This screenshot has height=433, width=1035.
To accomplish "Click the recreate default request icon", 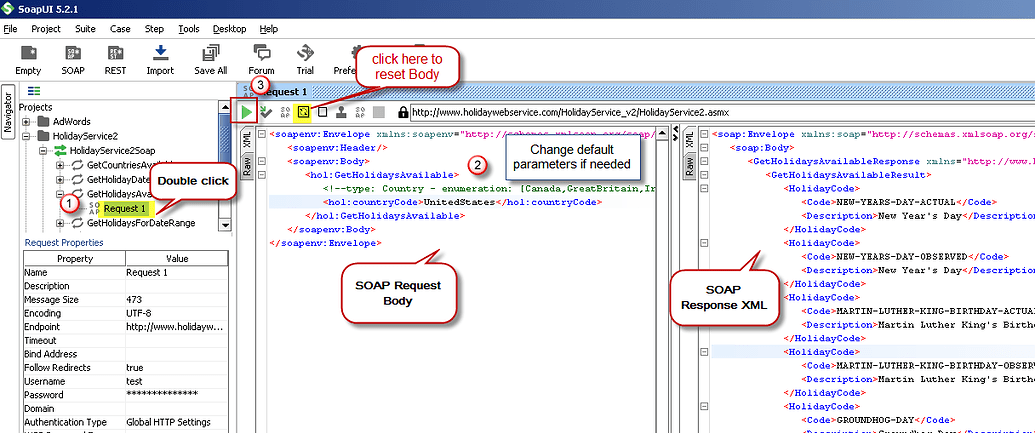I will coord(303,112).
